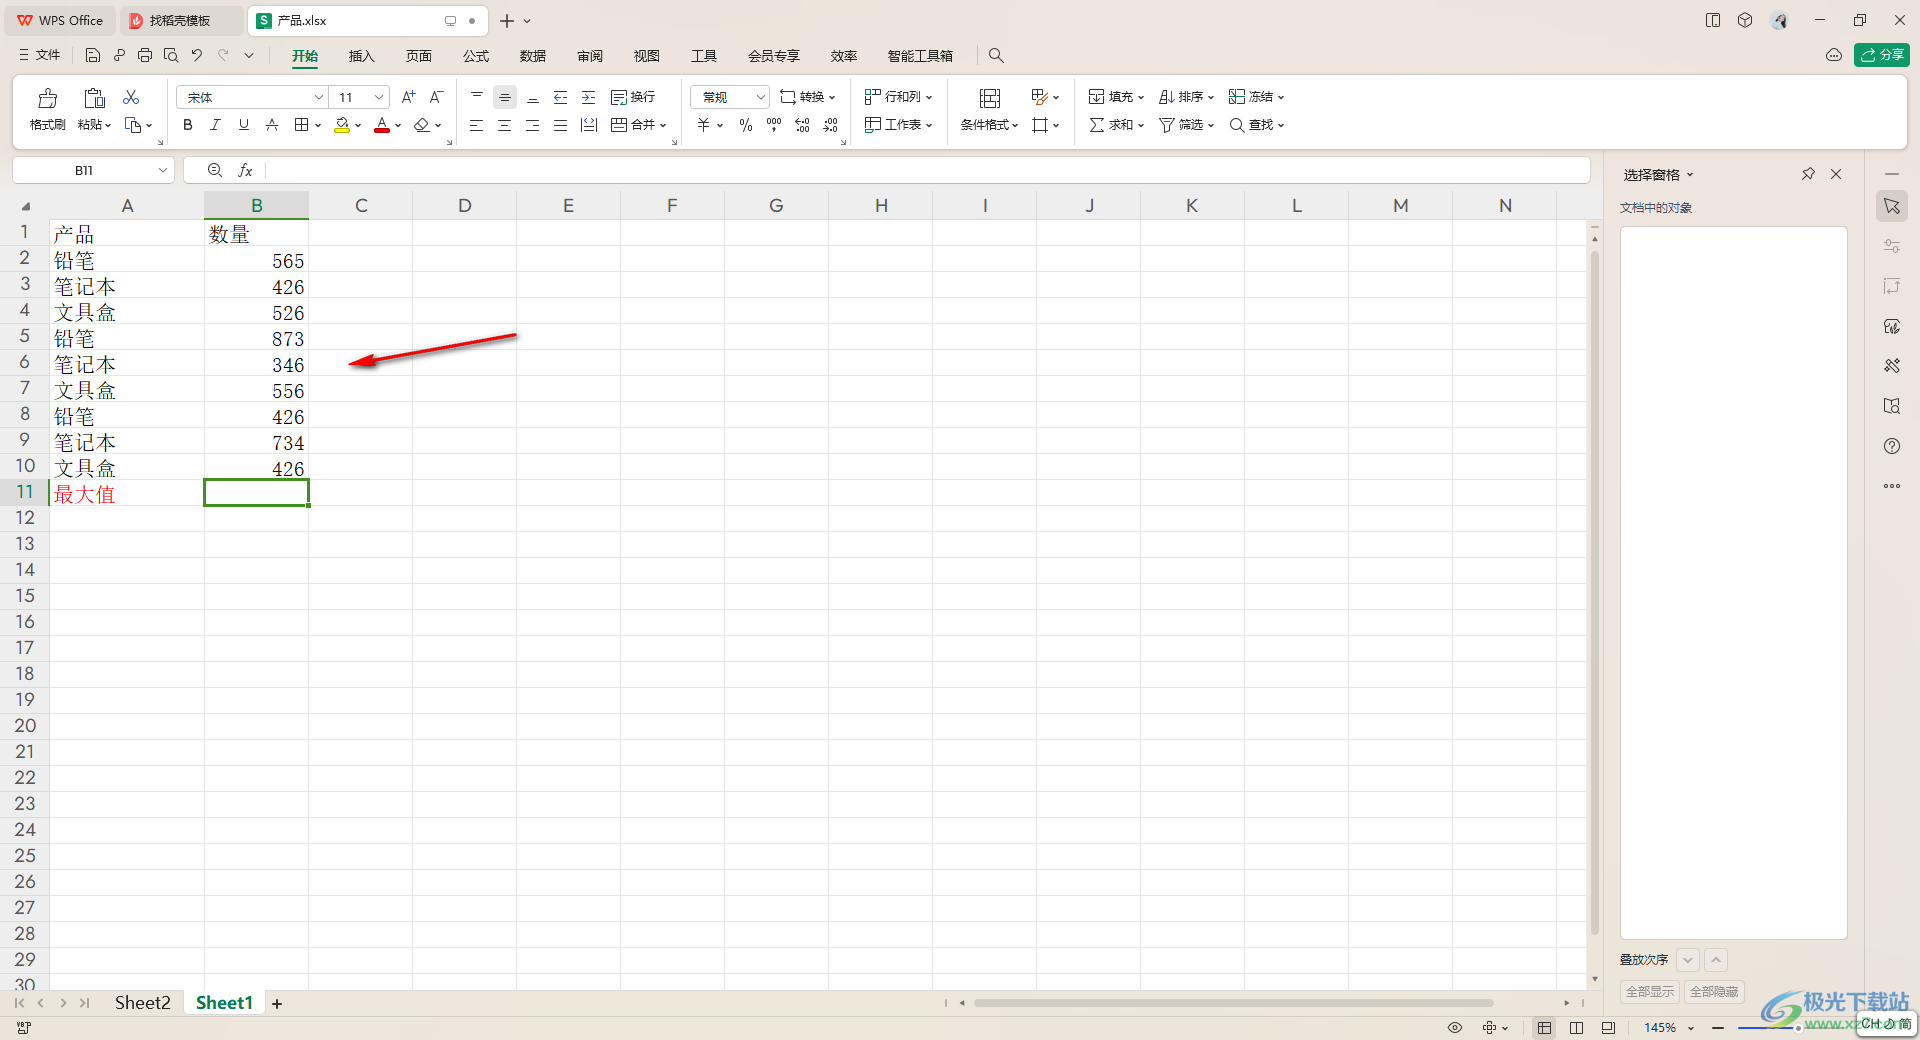This screenshot has height=1040, width=1920.
Task: Click the Save icon in quick toolbar
Action: tap(92, 55)
